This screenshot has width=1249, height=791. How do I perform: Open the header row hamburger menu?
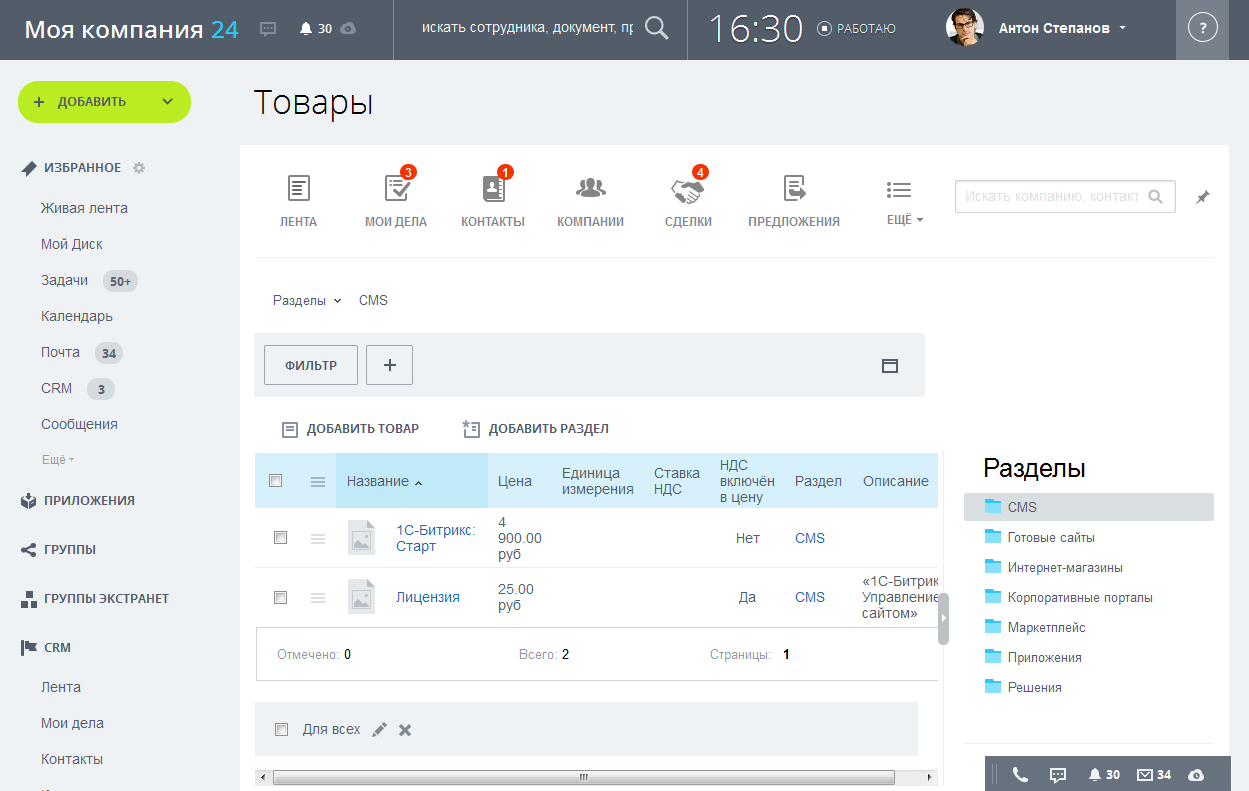[318, 482]
